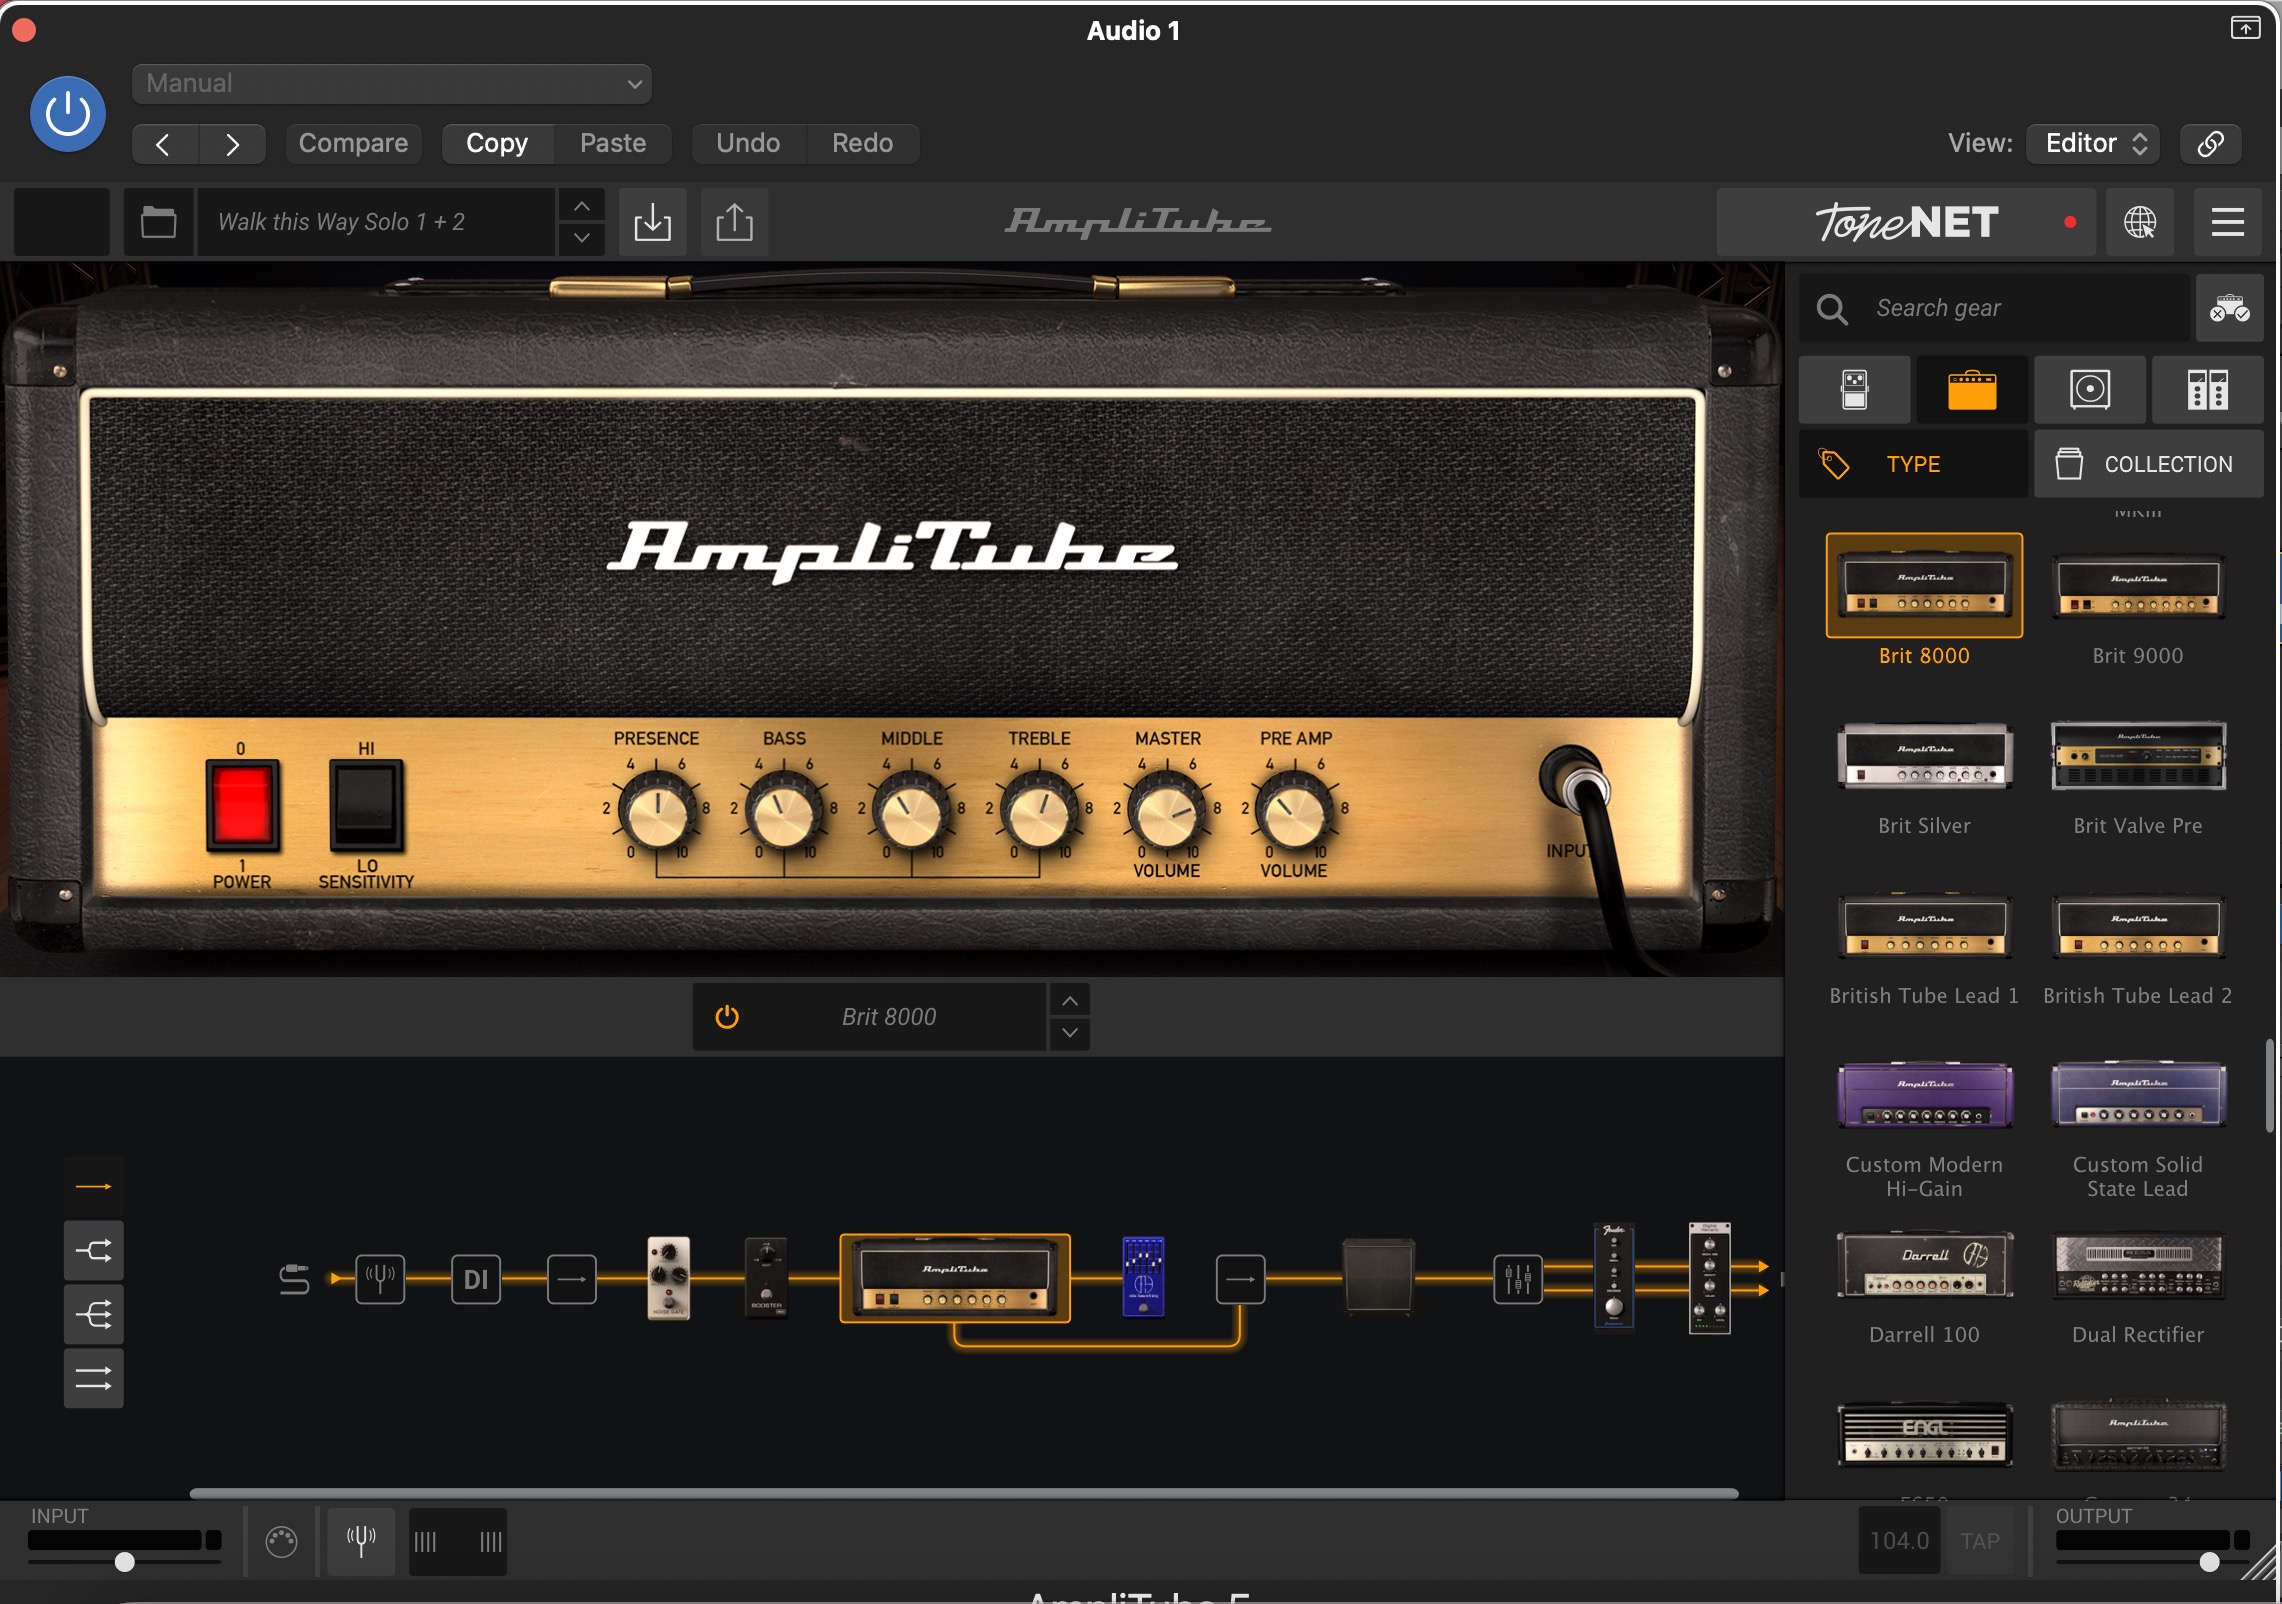Select the Brit Valve Pre amp
Viewport: 2282px width, 1604px height.
click(x=2138, y=756)
